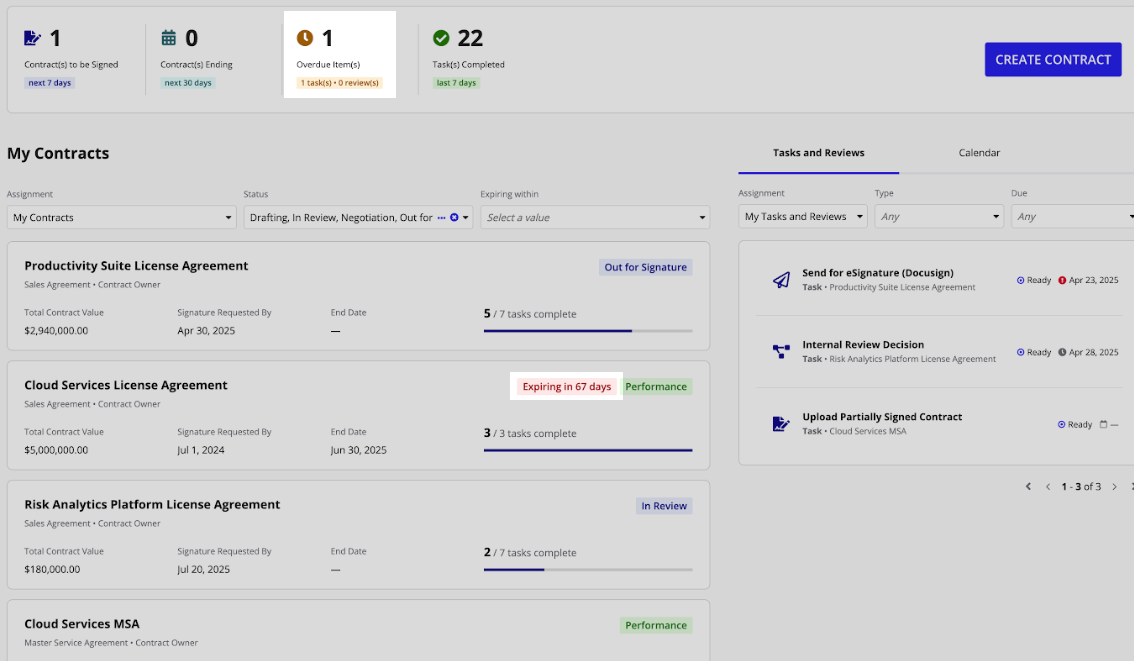Click the $5,000,000.00 contract value

tap(56, 450)
